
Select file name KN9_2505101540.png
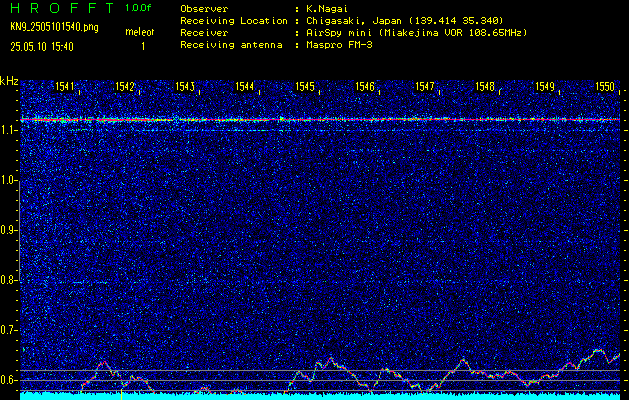click(54, 27)
